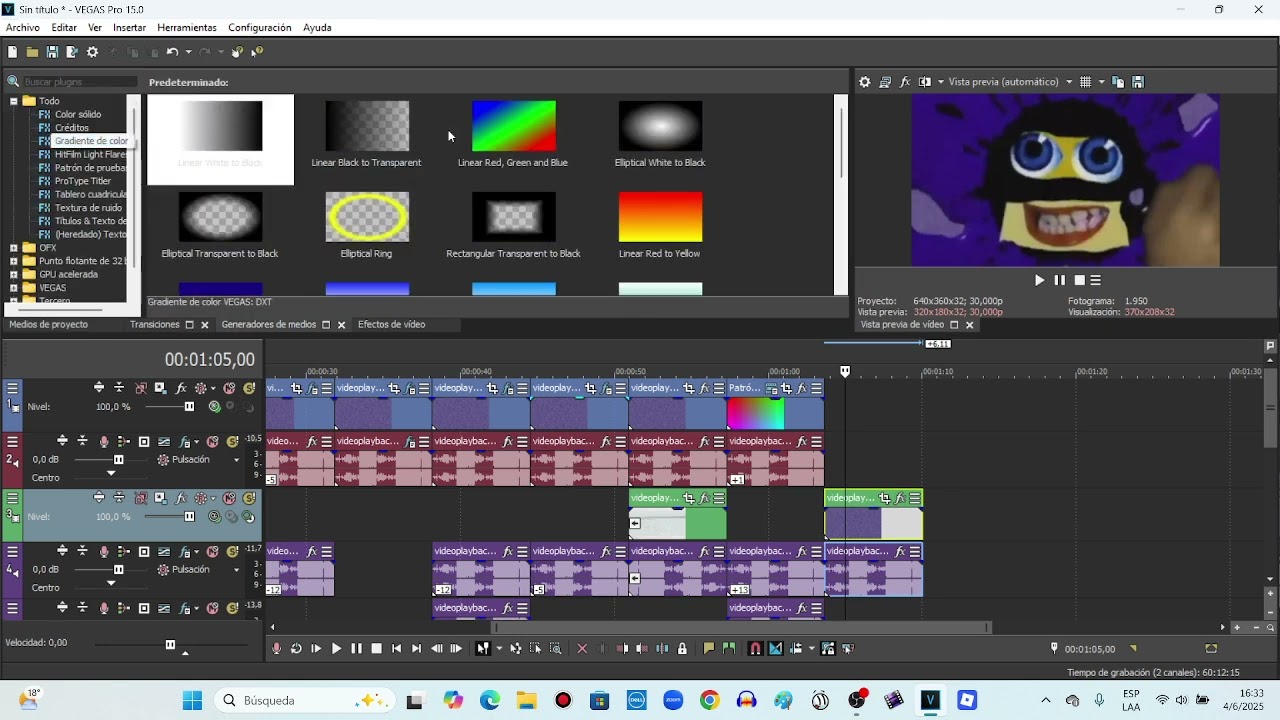Click the What's This help icon
Screen dimensions: 1280x720
257,52
